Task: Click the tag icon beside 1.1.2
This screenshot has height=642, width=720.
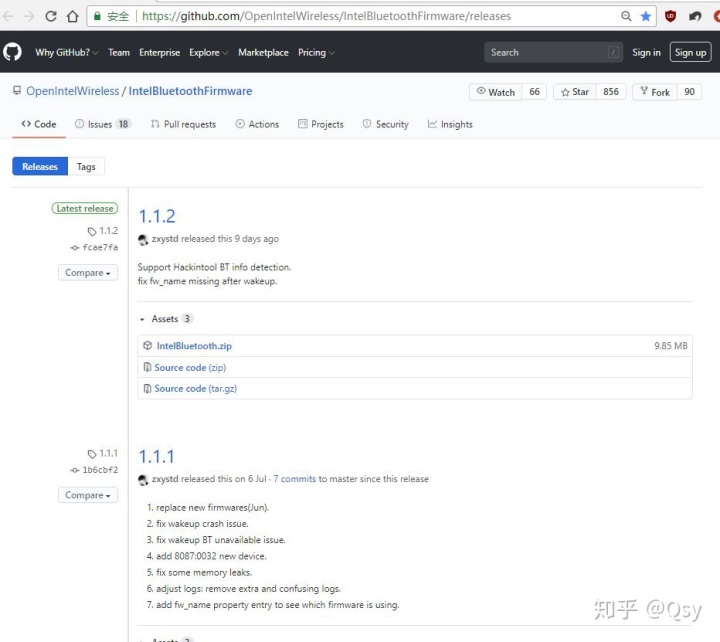Action: [x=92, y=231]
